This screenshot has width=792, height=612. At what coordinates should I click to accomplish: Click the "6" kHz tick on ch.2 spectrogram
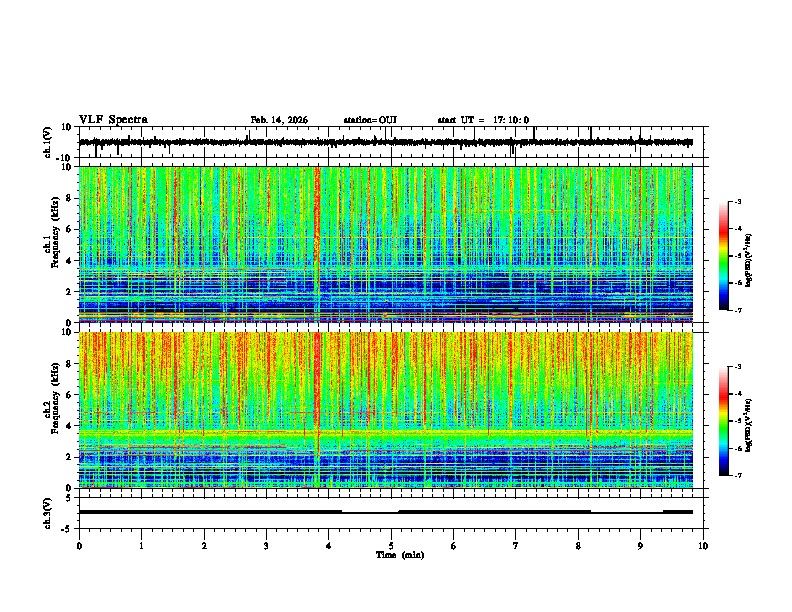click(69, 395)
